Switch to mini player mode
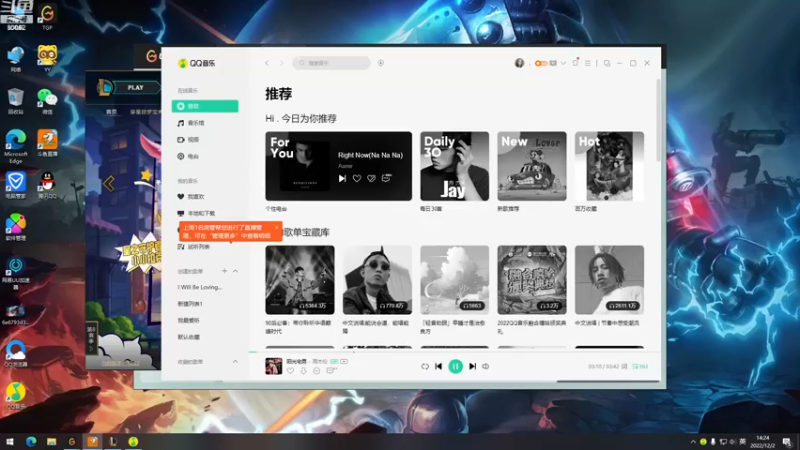This screenshot has height=450, width=800. (x=607, y=63)
